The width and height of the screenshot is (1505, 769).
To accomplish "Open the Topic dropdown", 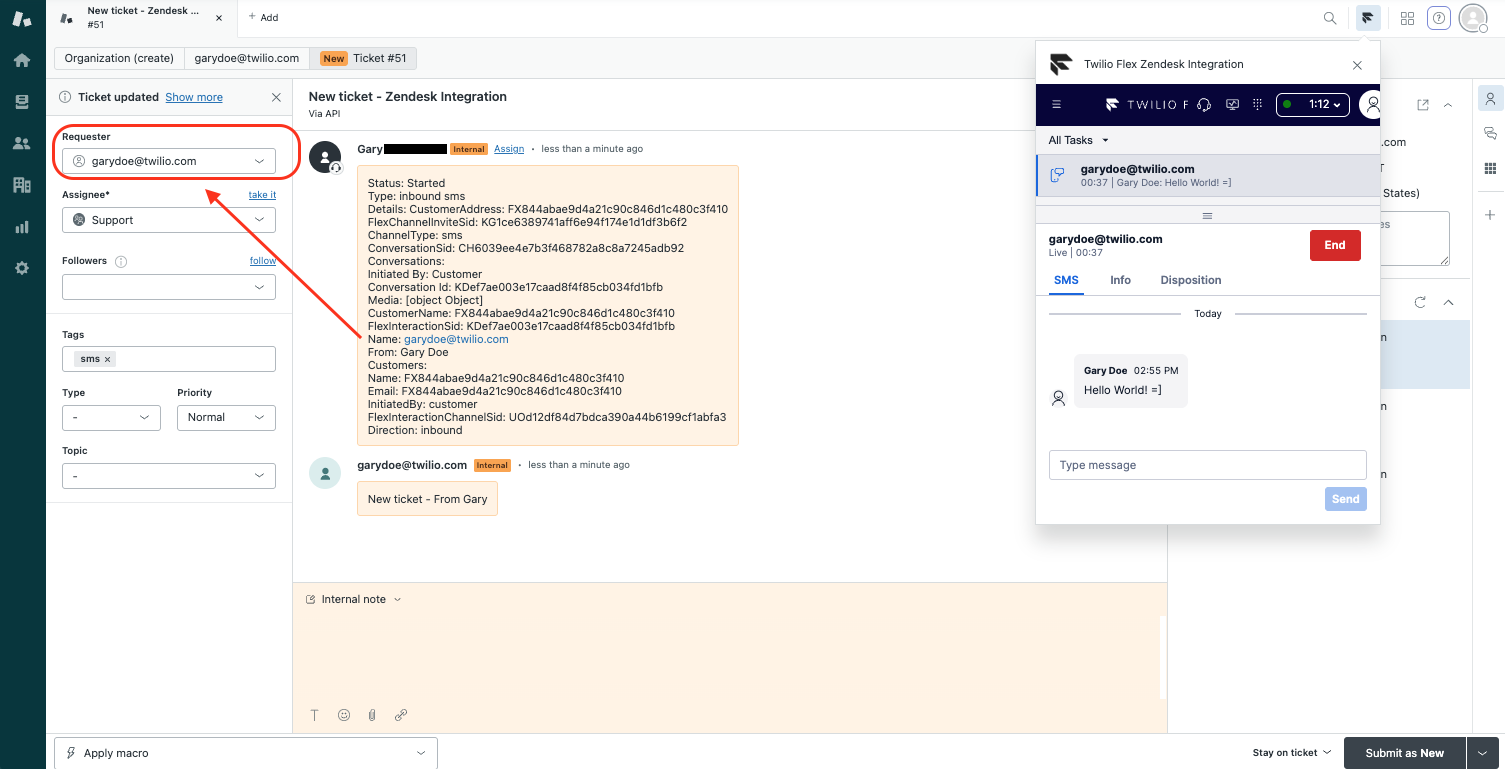I will click(x=169, y=476).
